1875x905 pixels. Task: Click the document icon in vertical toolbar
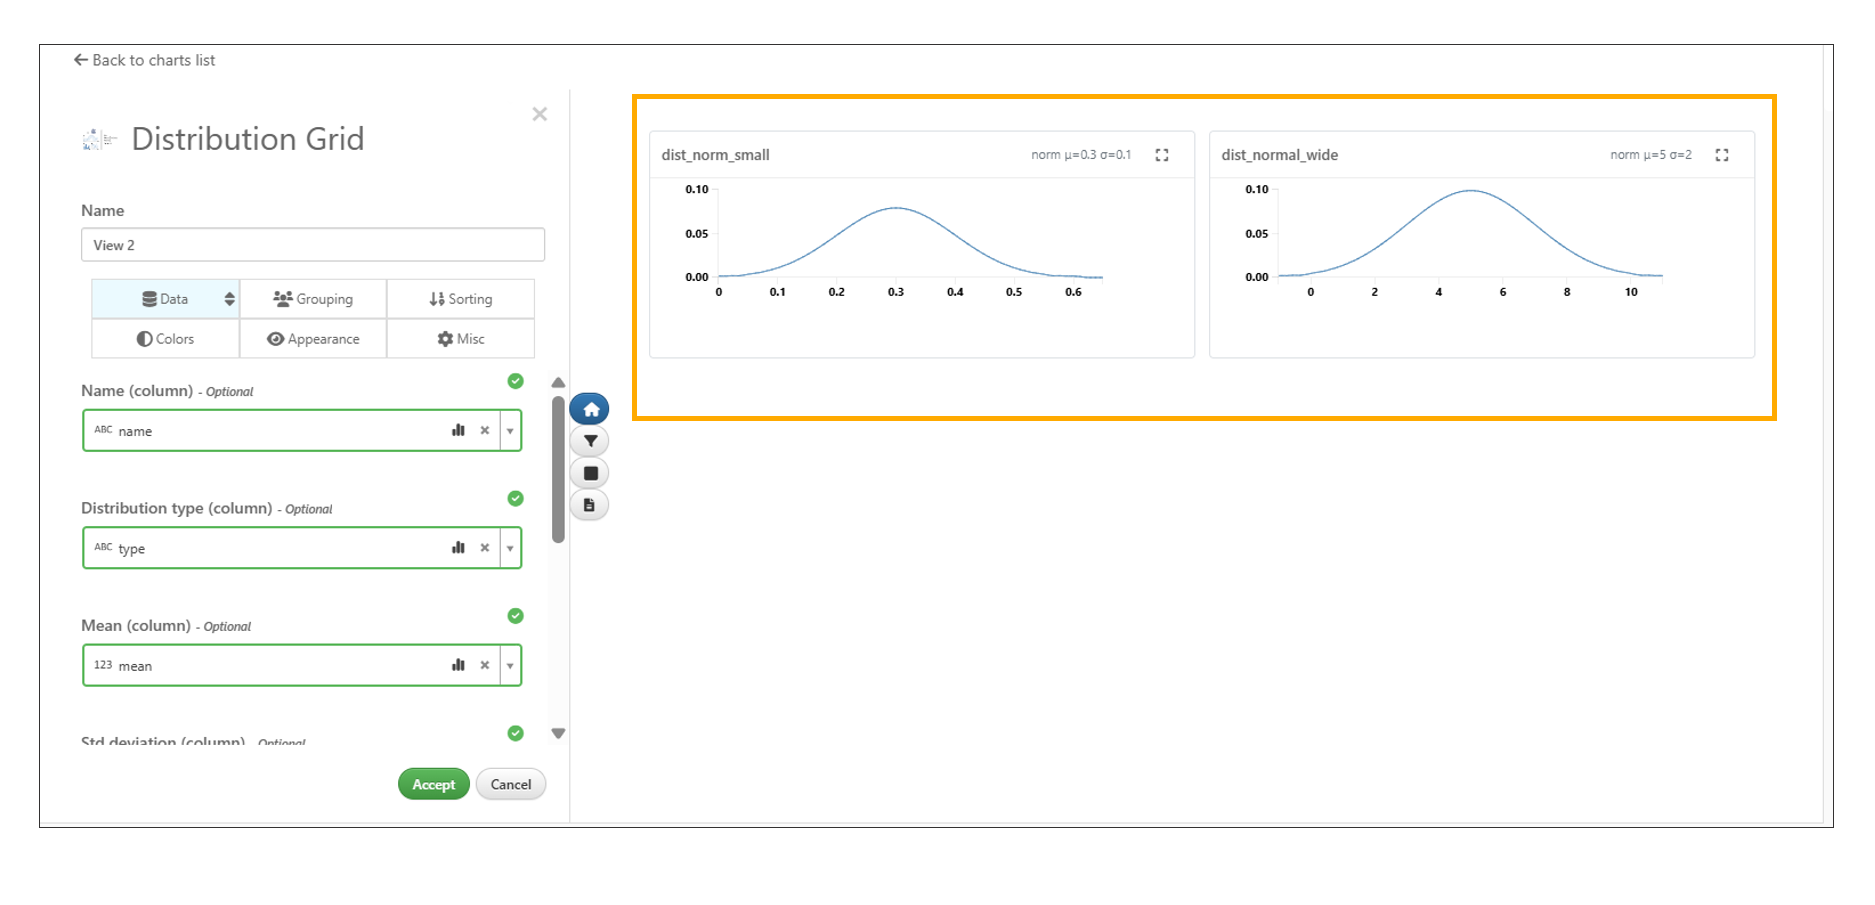click(590, 505)
